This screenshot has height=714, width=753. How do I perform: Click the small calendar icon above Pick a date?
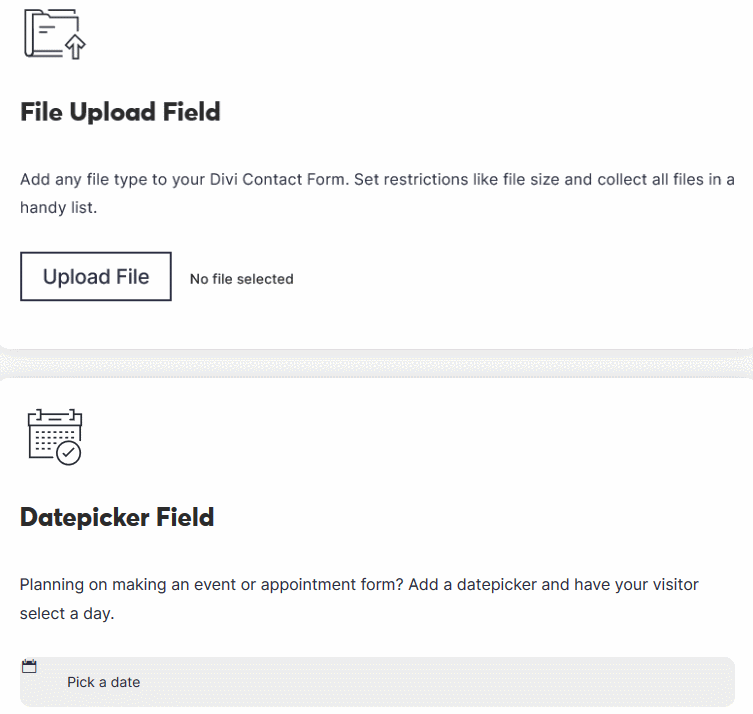pos(29,666)
